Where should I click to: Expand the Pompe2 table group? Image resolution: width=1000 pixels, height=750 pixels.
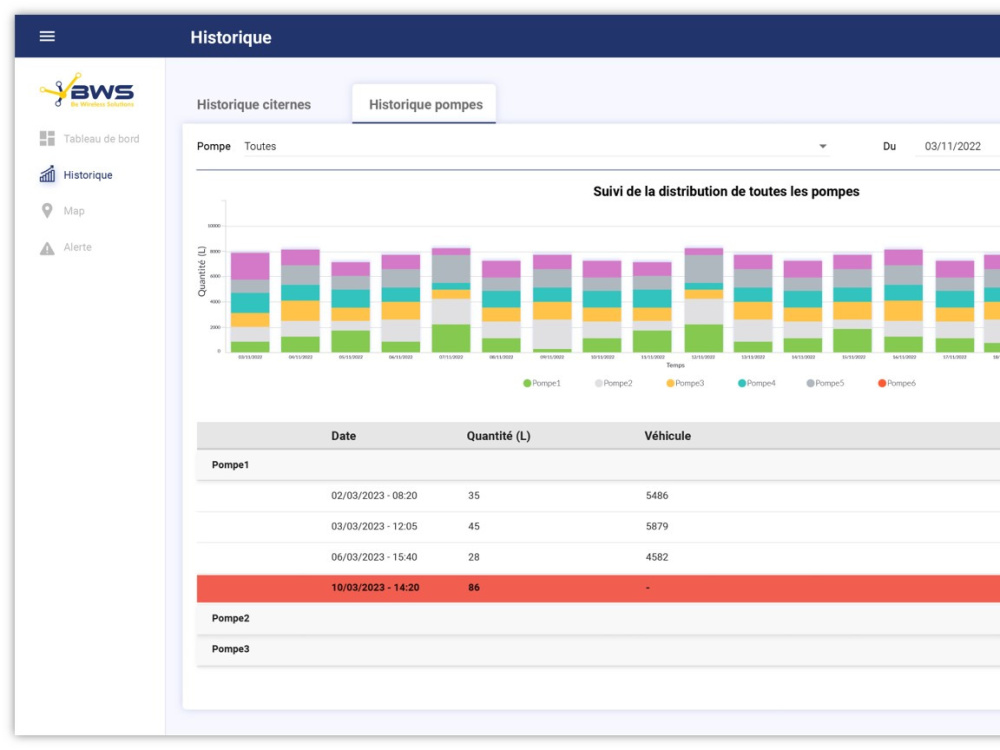598,618
